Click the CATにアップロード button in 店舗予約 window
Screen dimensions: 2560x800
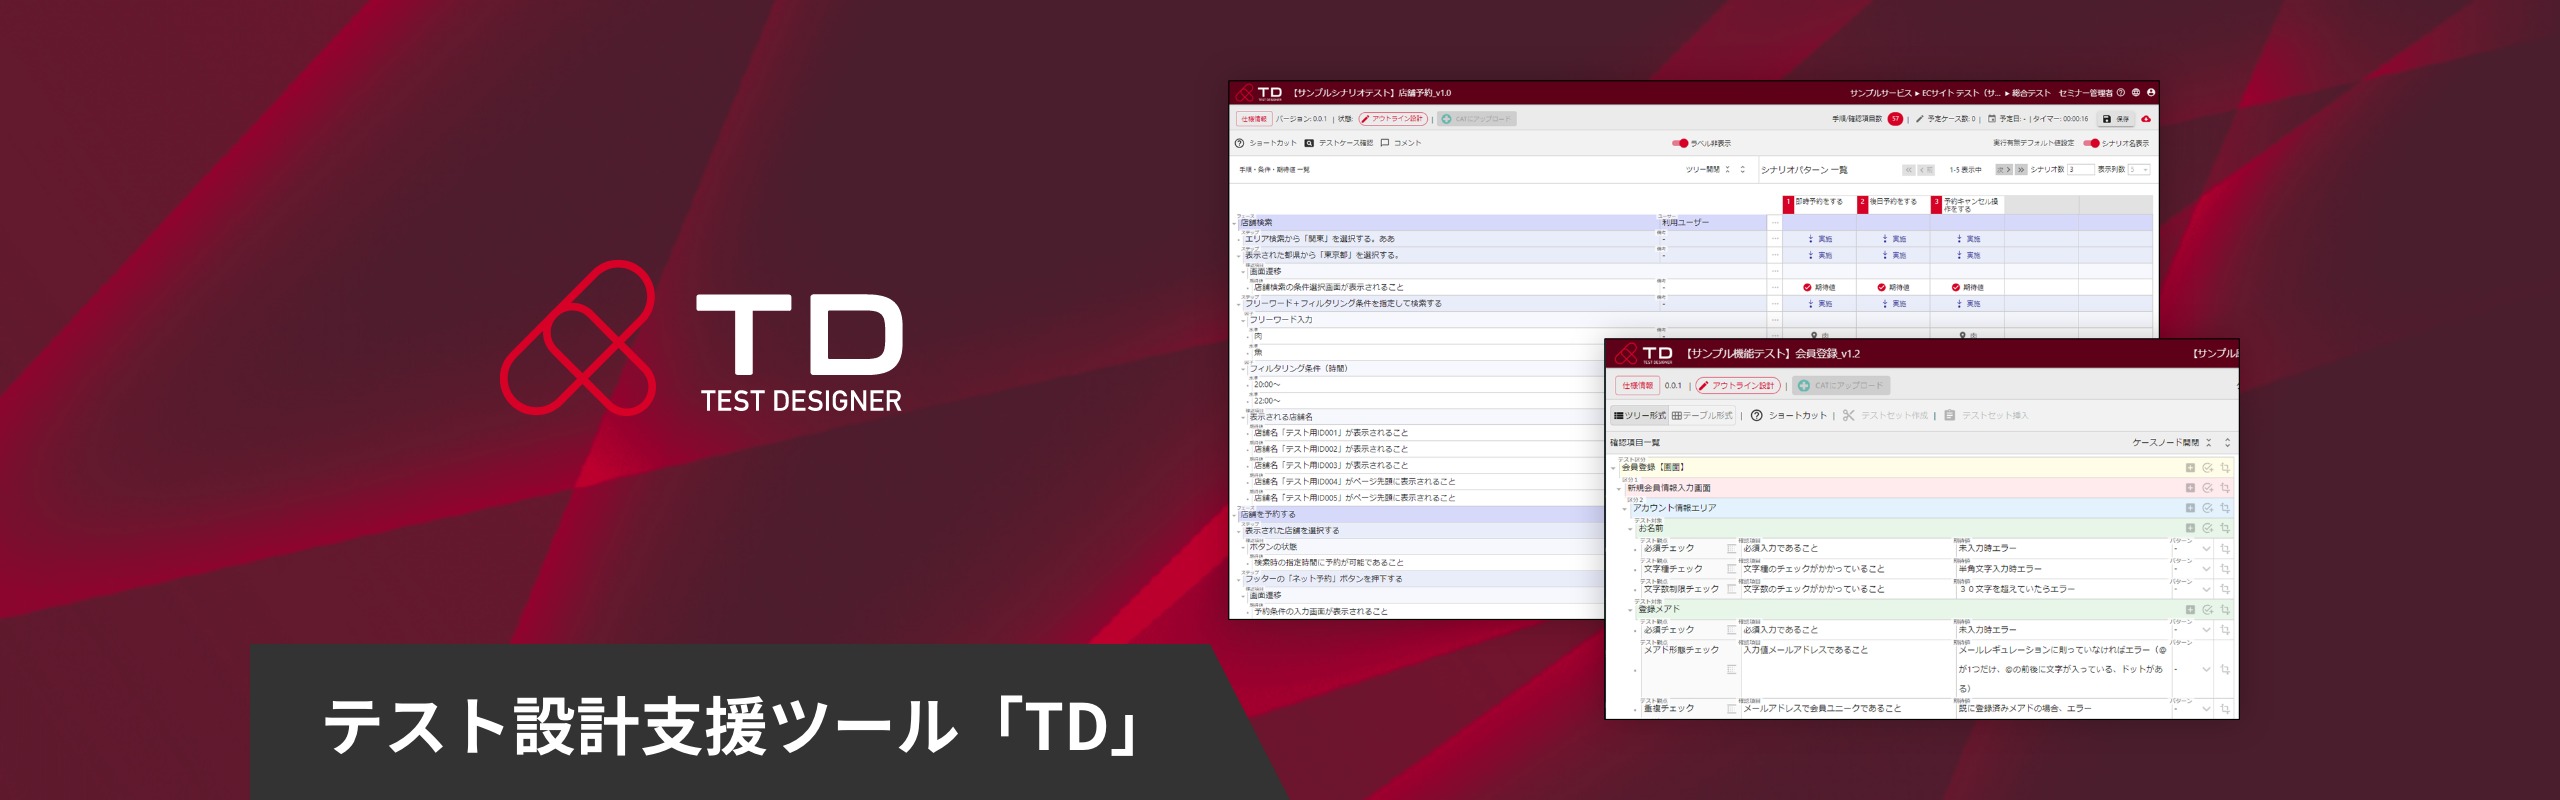click(1477, 119)
